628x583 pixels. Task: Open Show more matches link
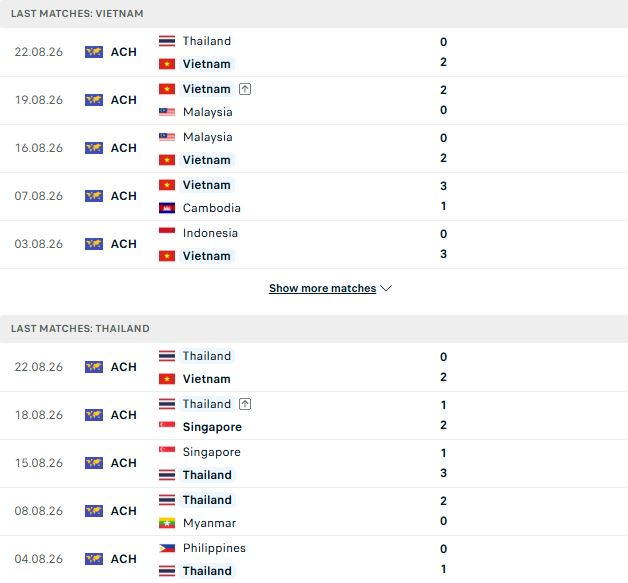(322, 288)
